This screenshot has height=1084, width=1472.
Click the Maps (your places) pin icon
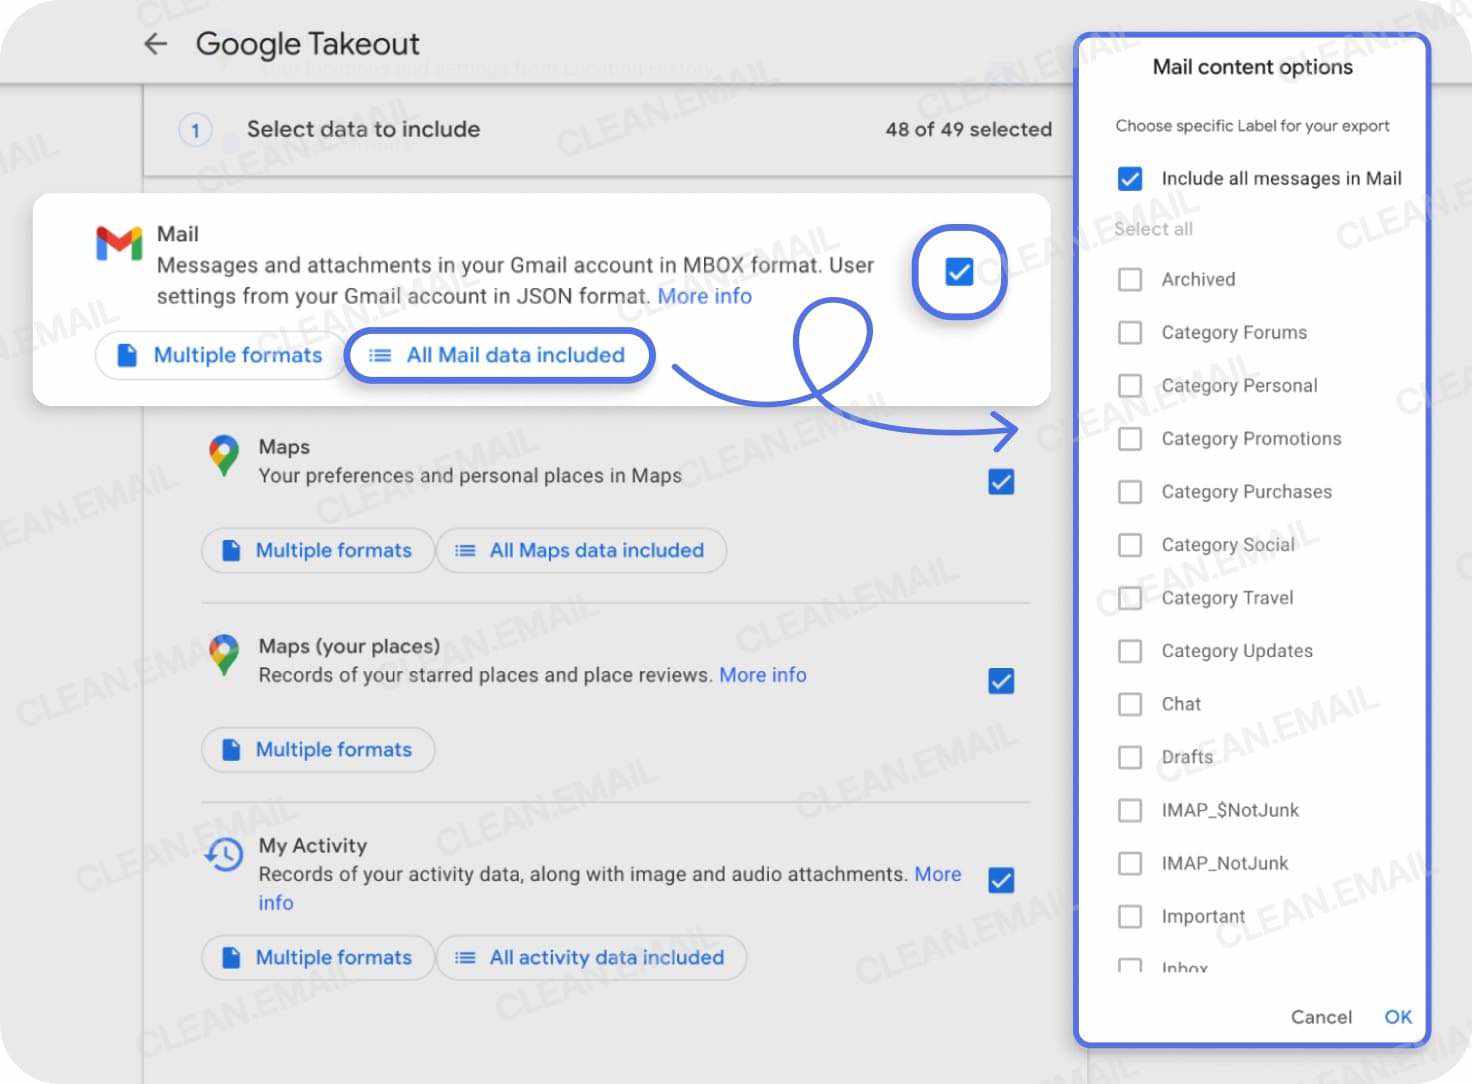tap(222, 656)
